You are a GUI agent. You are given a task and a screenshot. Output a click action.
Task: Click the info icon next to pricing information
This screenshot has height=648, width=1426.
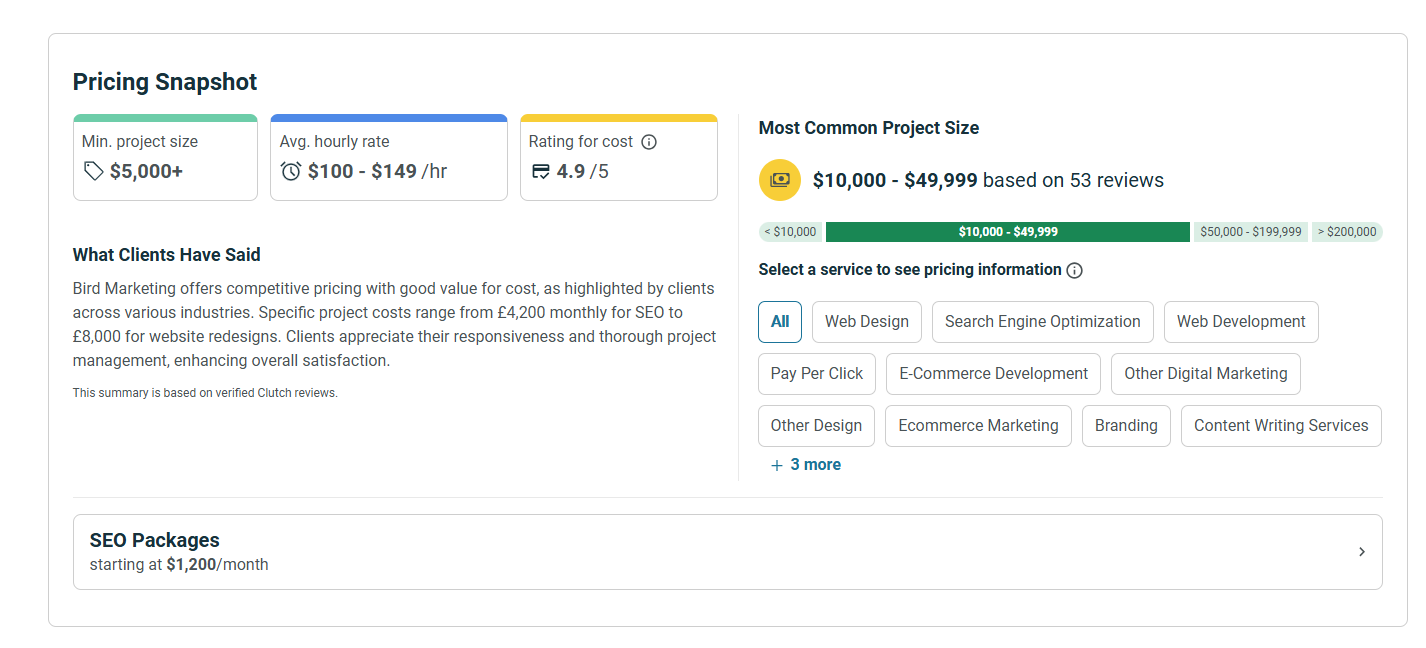[1075, 270]
